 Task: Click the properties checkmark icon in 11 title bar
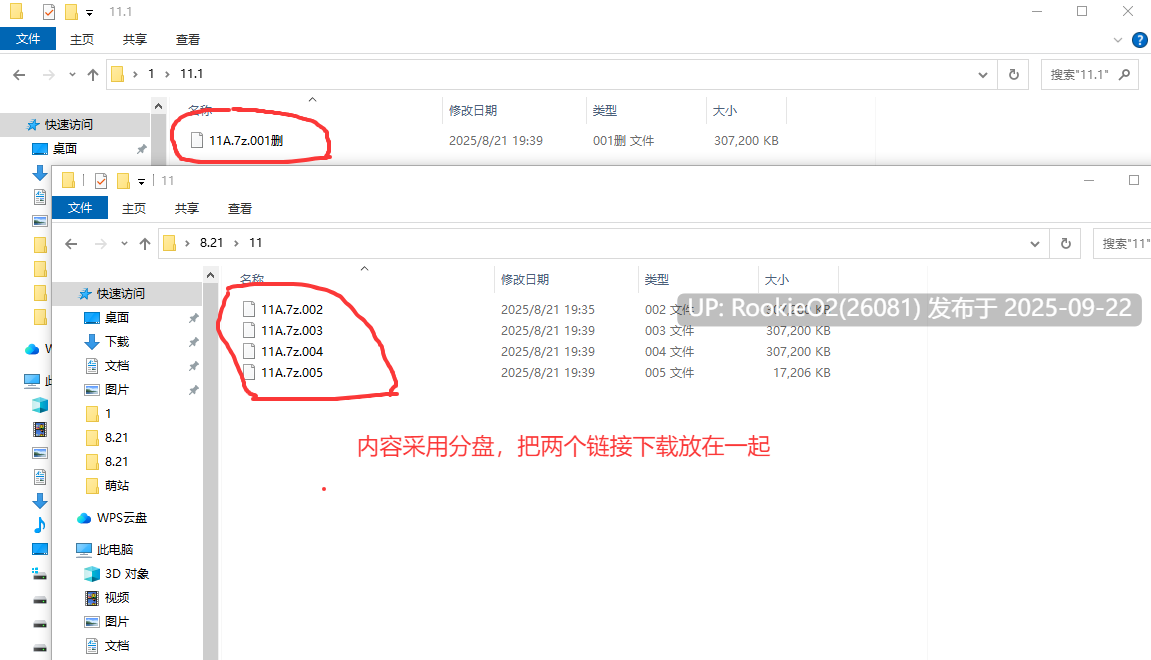[101, 181]
